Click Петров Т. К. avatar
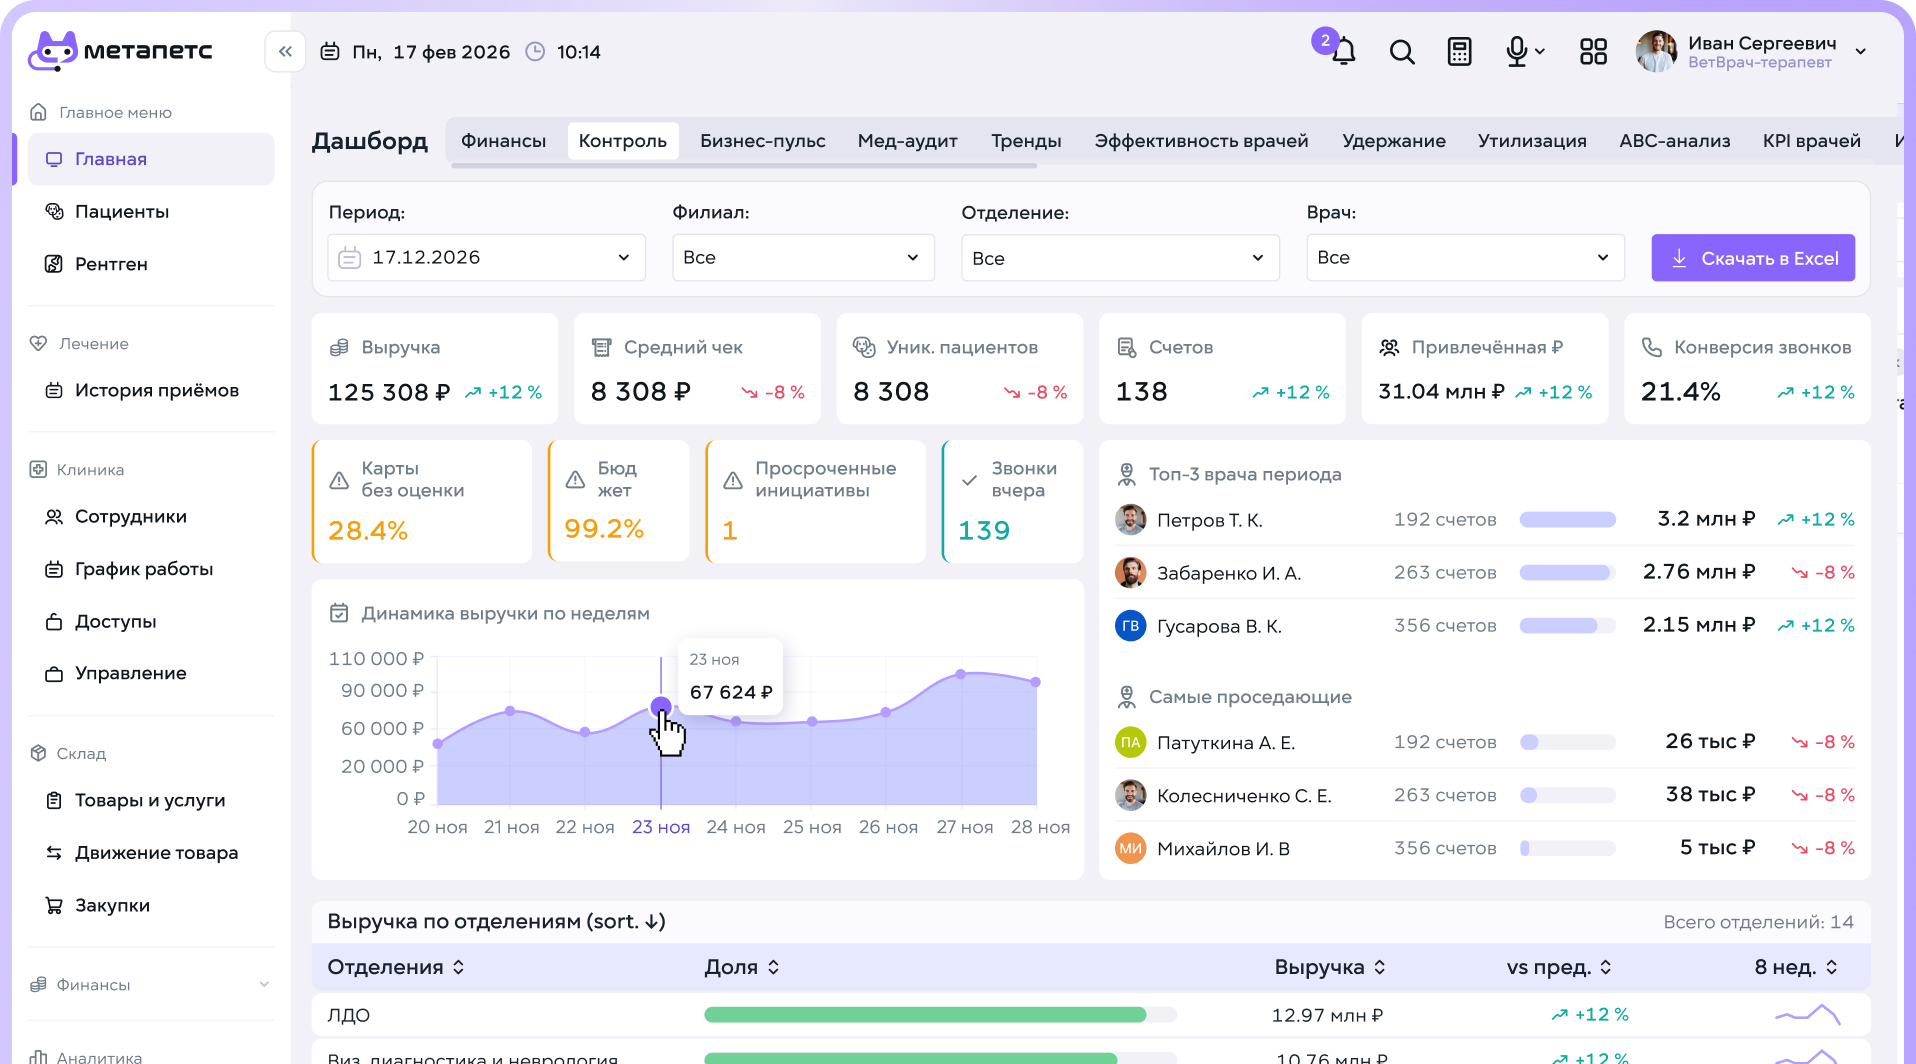1916x1064 pixels. point(1130,520)
